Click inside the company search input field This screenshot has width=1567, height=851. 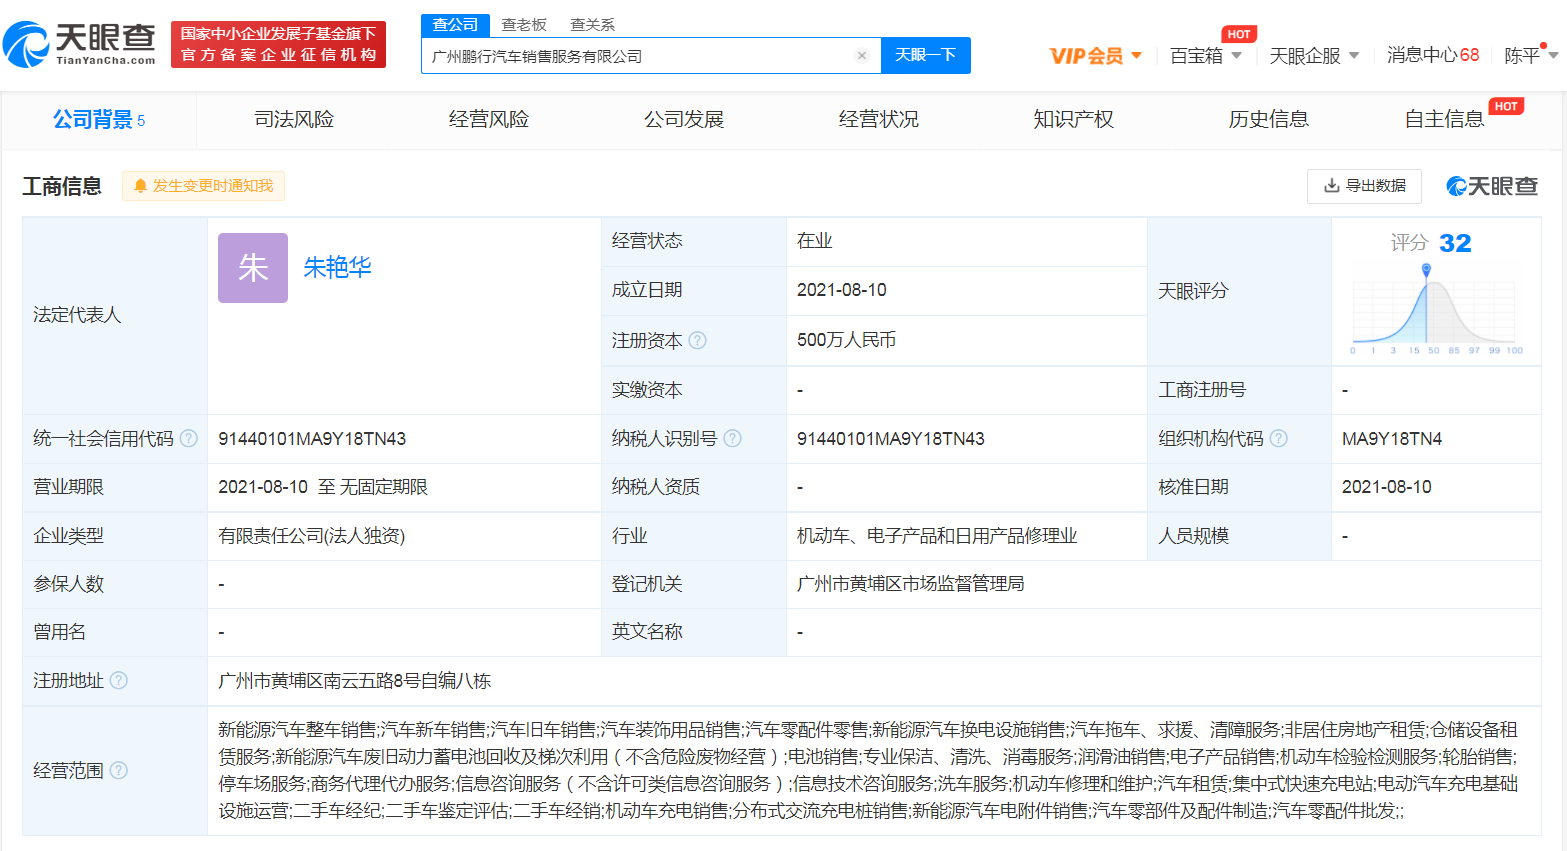(x=640, y=55)
